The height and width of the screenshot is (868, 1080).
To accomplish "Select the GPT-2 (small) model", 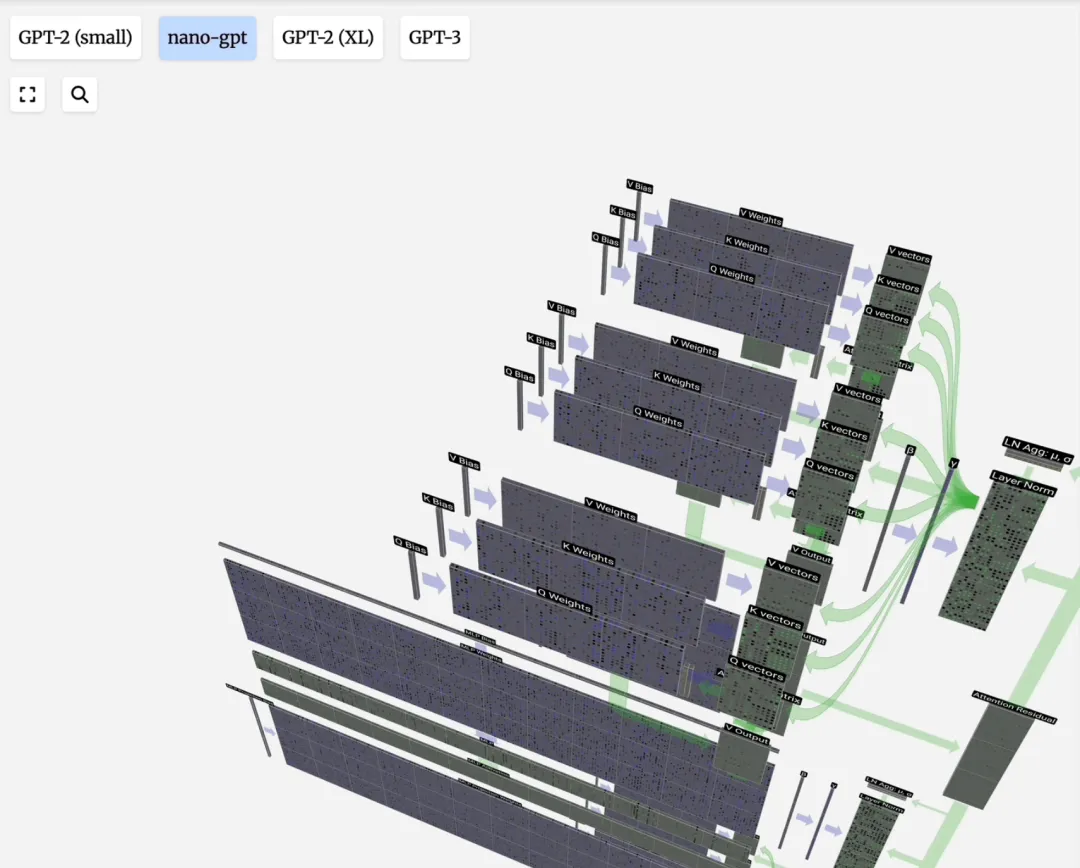I will click(75, 38).
